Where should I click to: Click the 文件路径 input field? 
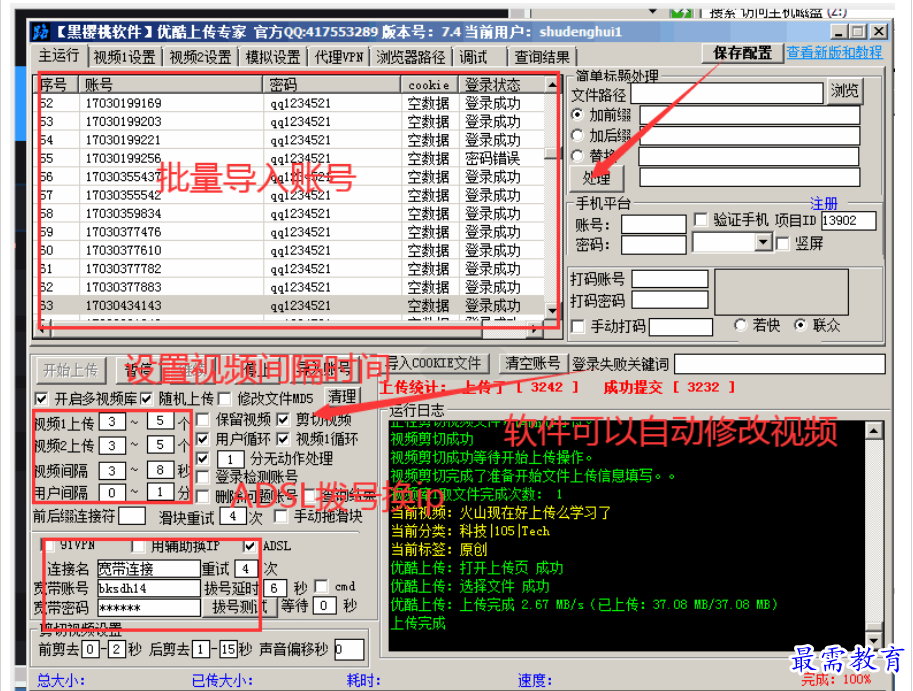pyautogui.click(x=727, y=93)
